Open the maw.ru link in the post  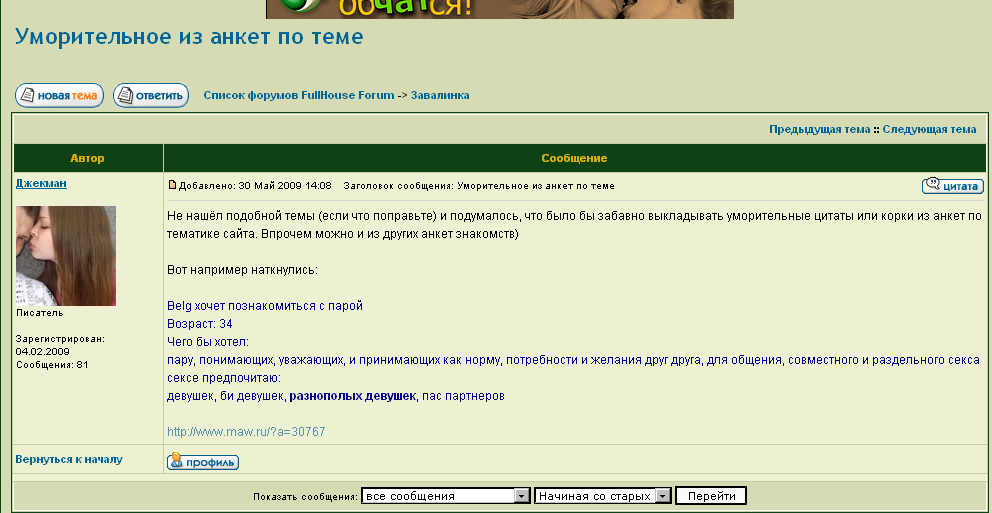click(245, 432)
